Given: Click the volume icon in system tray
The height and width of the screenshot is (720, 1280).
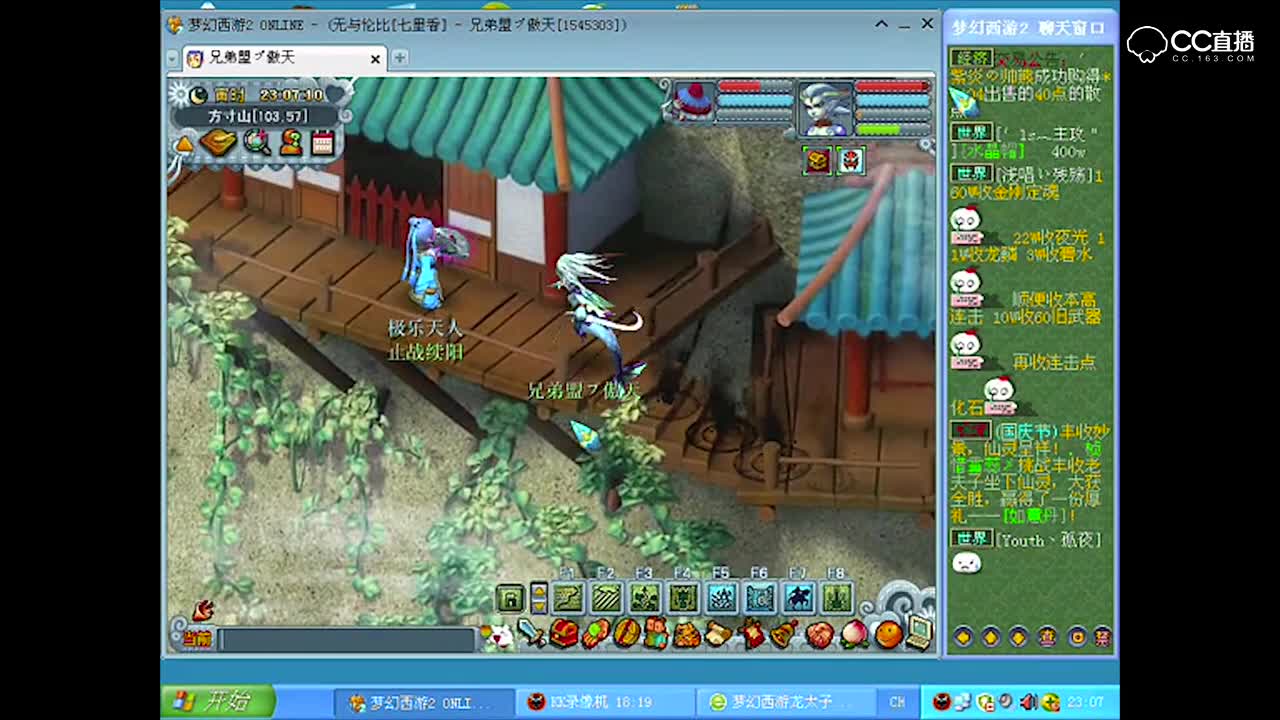Looking at the screenshot, I should [1027, 702].
